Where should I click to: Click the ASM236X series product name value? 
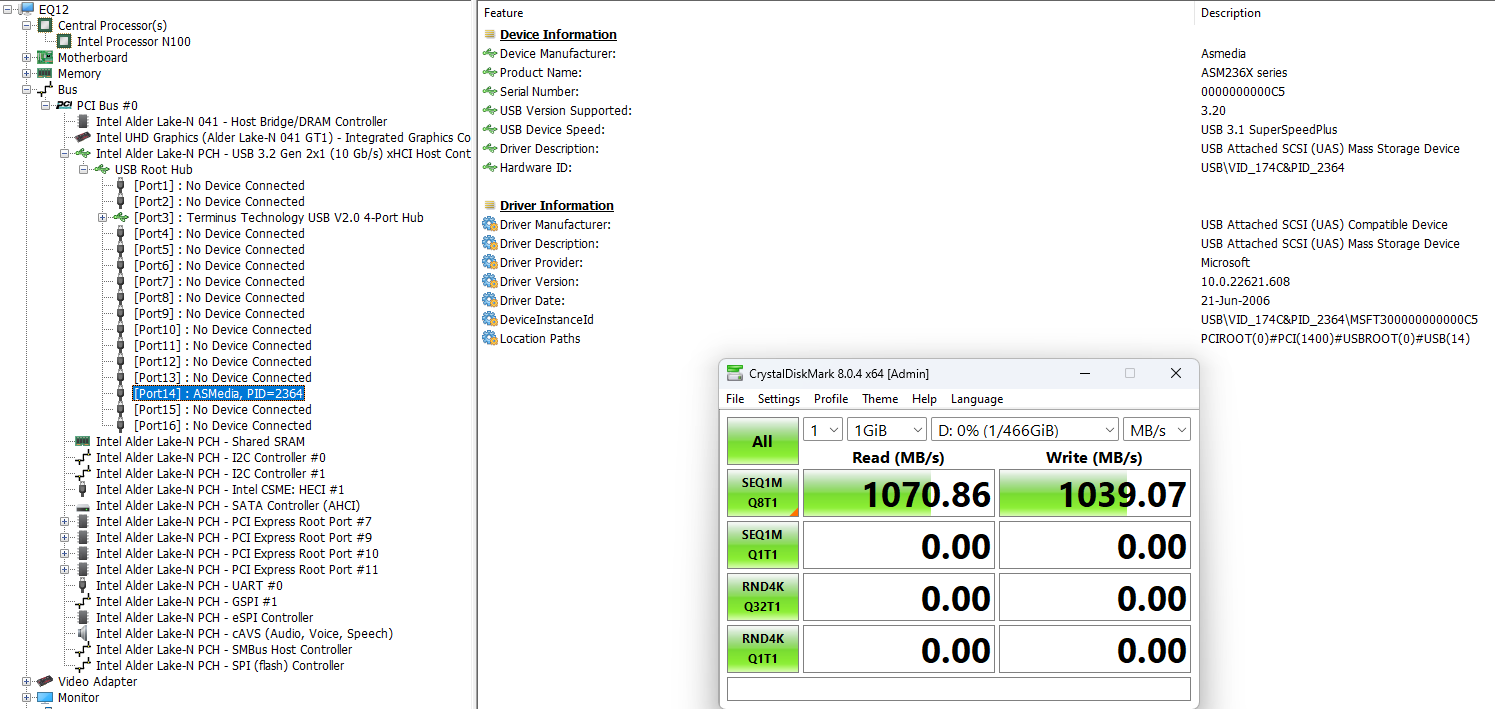[x=1244, y=72]
